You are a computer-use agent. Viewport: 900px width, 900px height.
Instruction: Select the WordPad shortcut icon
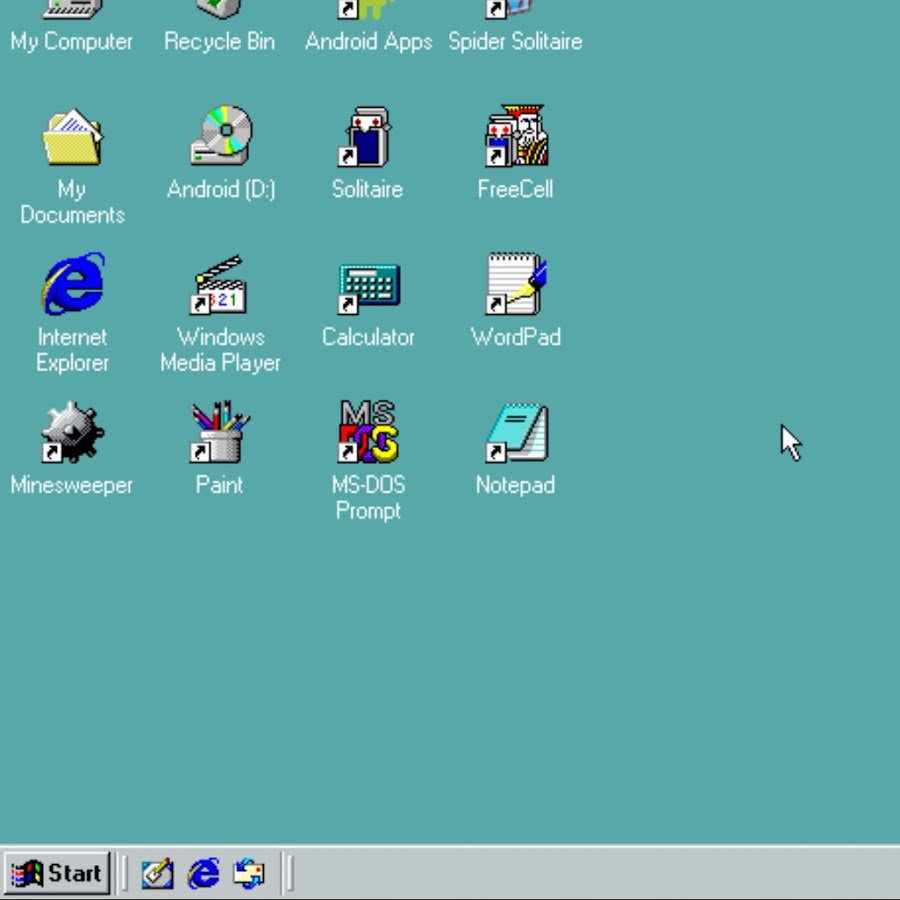516,284
